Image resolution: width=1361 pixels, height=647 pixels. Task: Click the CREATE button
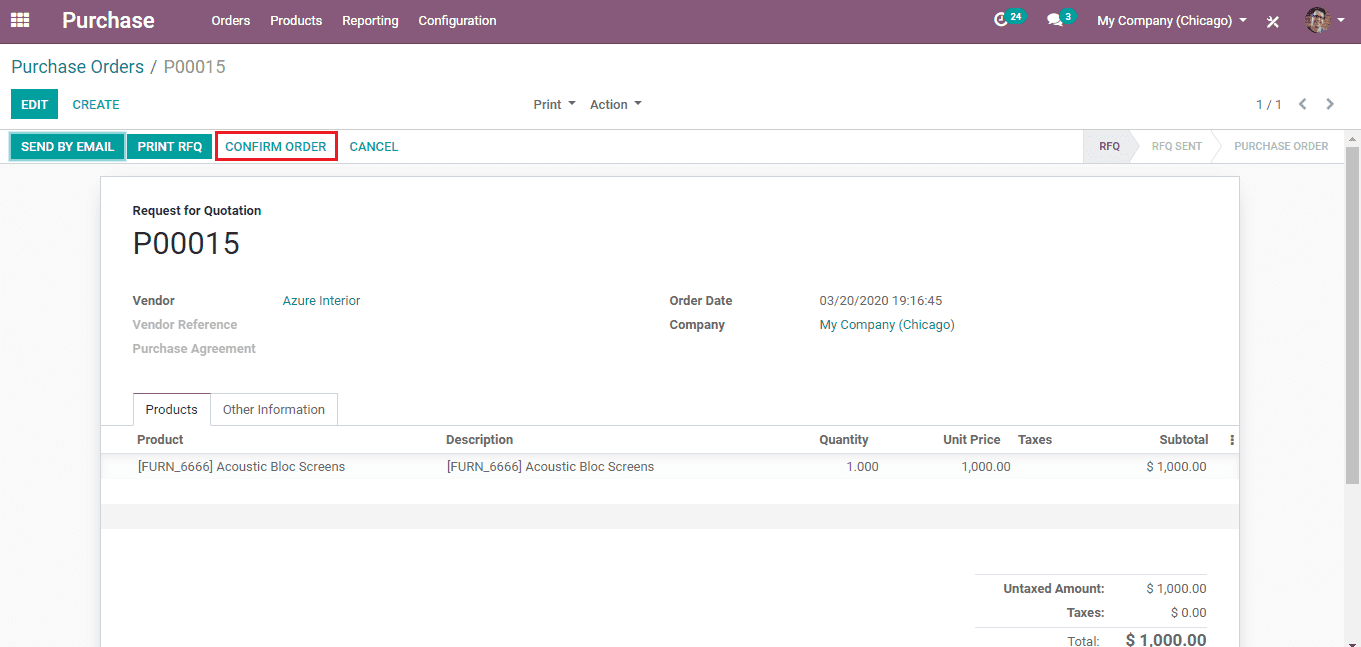[96, 104]
